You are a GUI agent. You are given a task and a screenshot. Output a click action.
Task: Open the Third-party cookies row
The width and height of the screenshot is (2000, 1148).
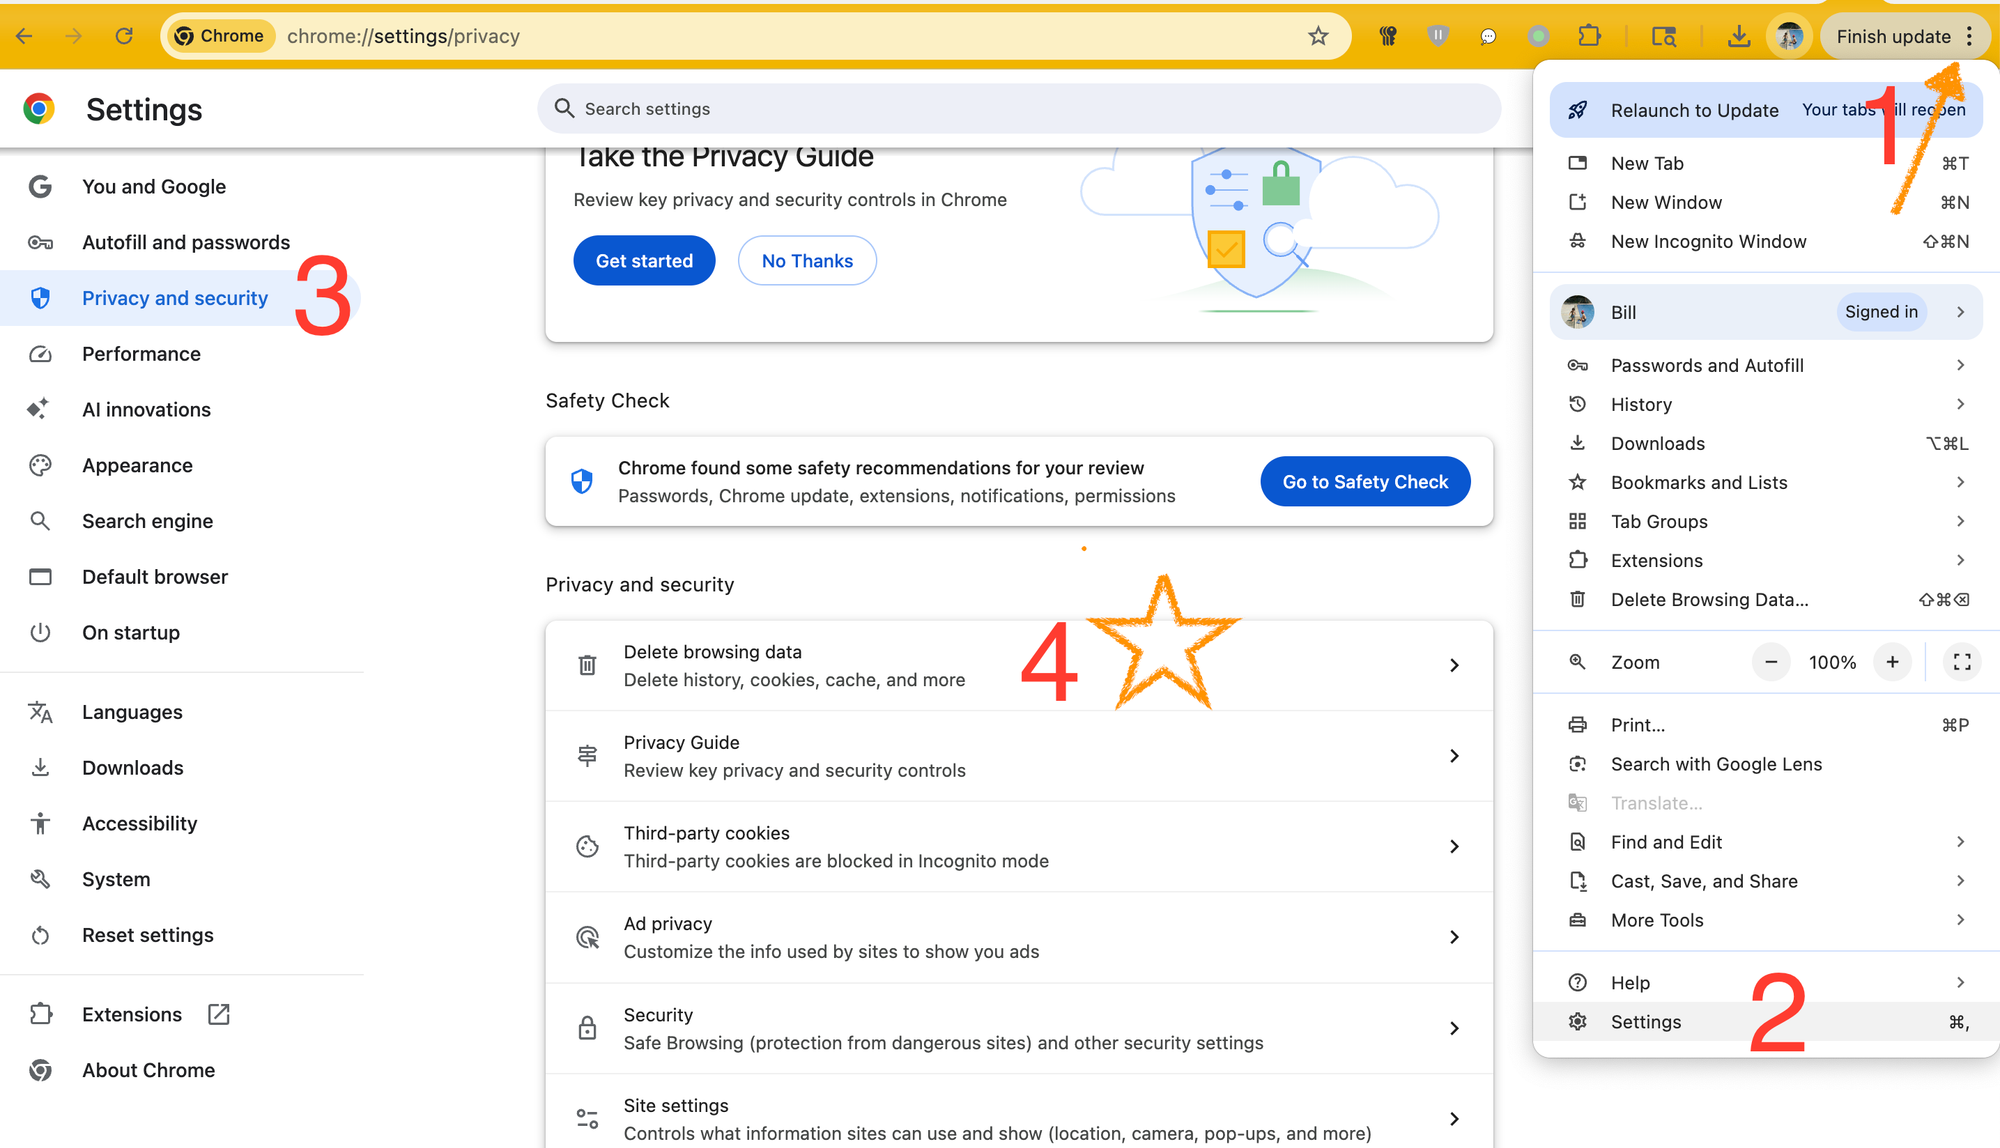tap(1019, 847)
